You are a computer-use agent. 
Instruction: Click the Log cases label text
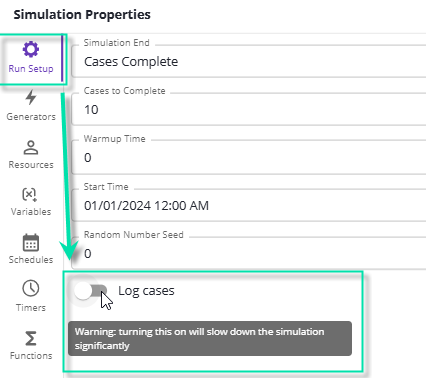146,291
